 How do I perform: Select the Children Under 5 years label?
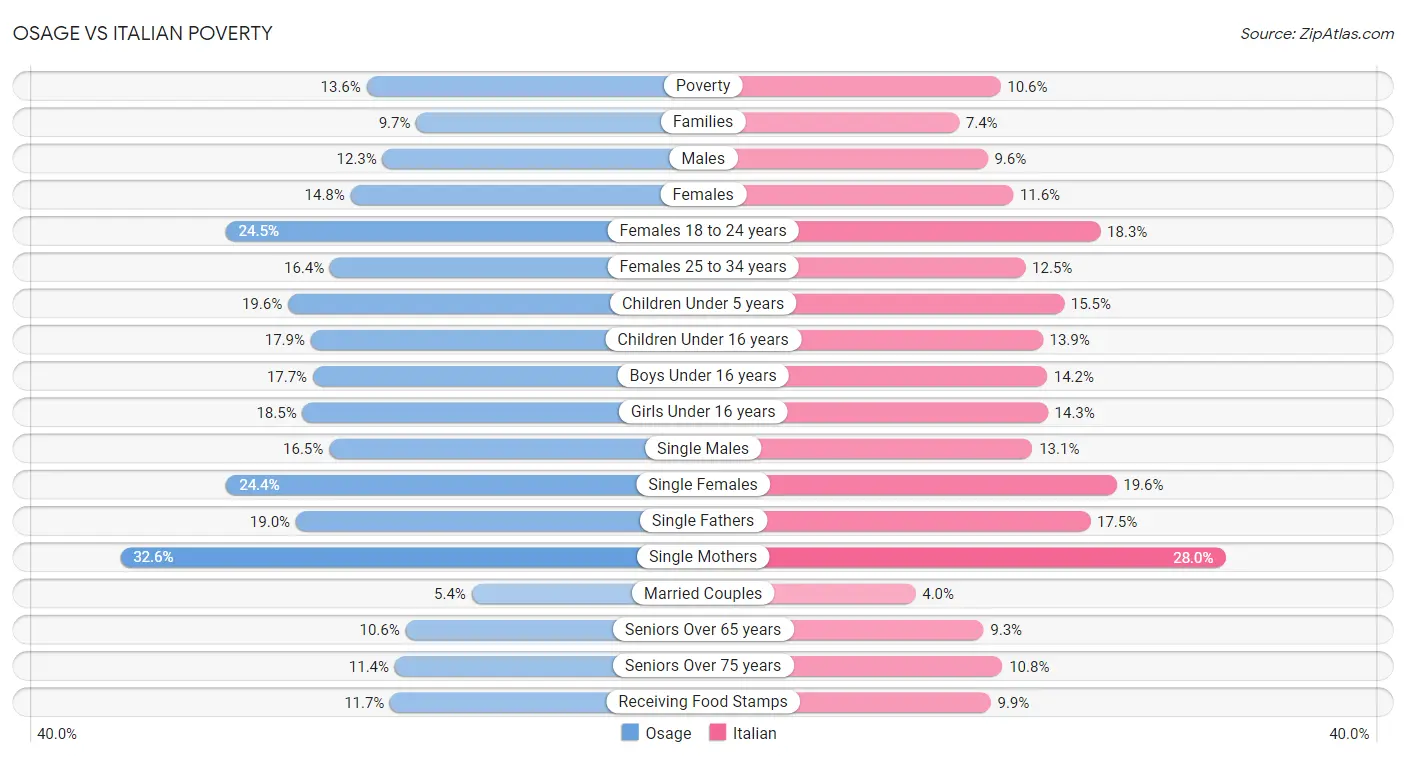(x=703, y=303)
